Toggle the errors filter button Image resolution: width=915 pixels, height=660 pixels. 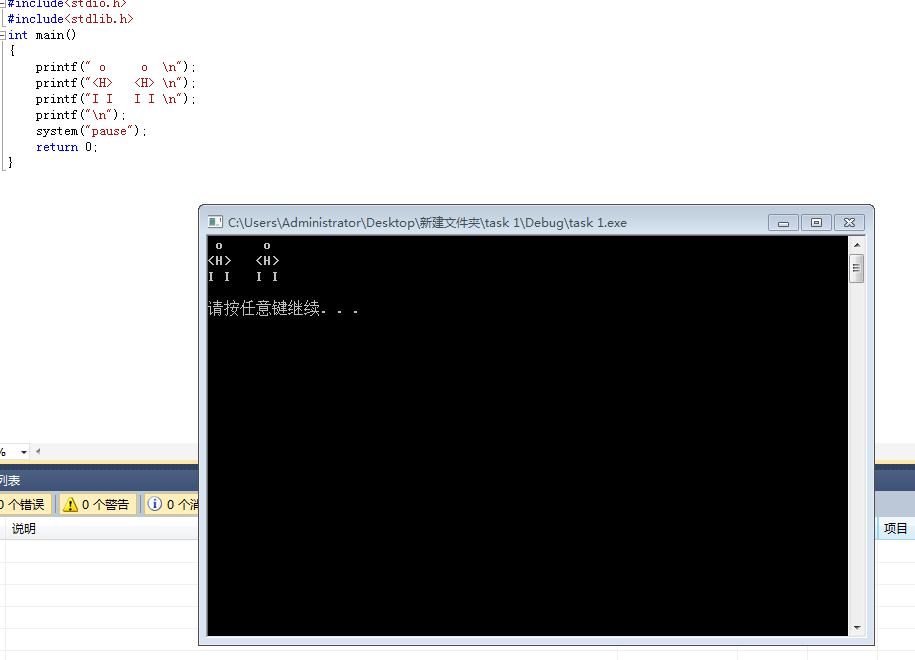[x=25, y=504]
